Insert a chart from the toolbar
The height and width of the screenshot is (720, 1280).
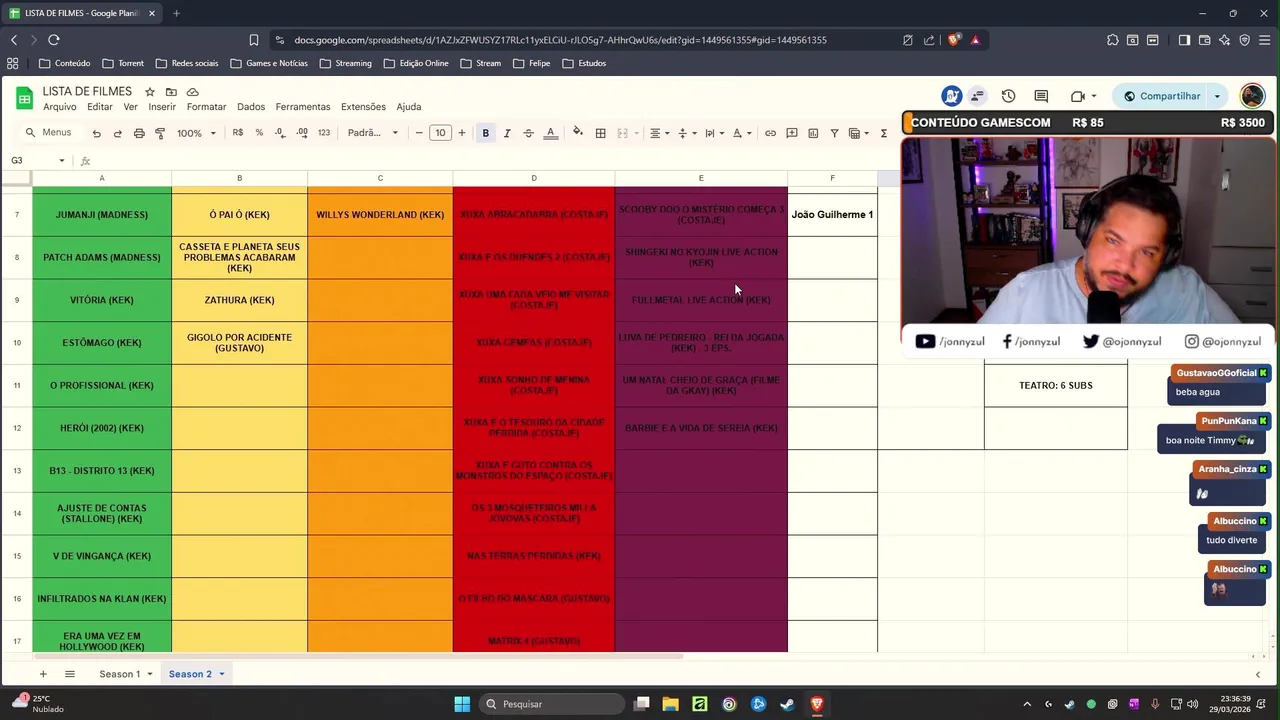click(813, 133)
